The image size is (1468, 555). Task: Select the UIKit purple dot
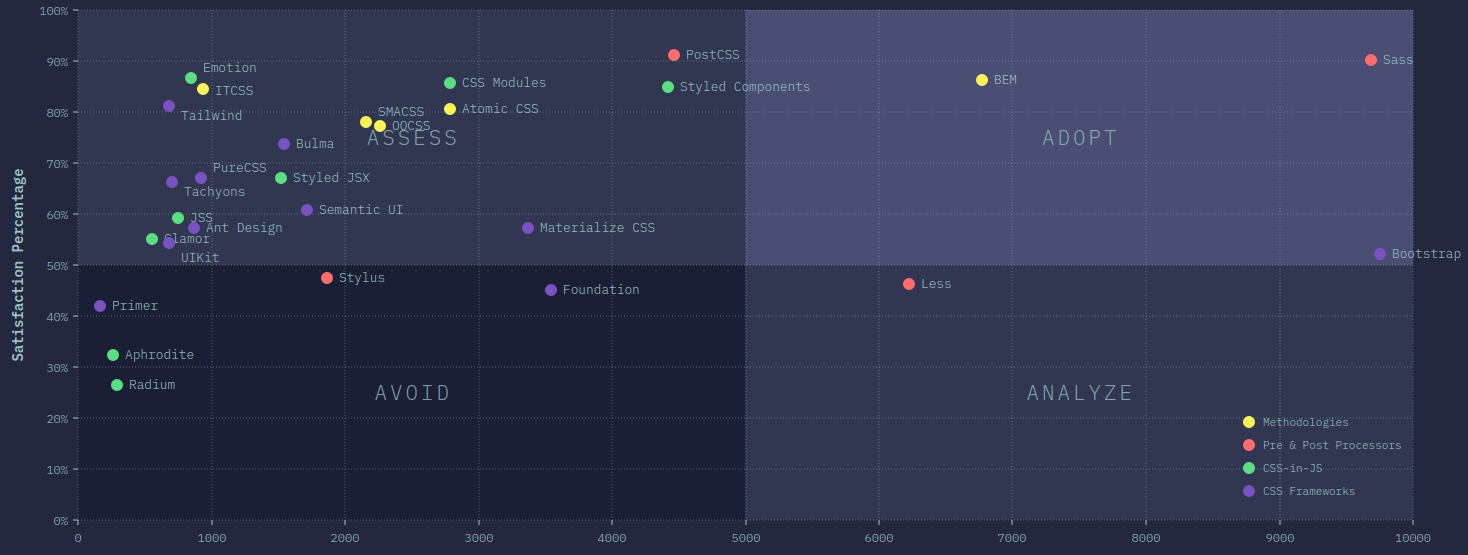pyautogui.click(x=169, y=243)
